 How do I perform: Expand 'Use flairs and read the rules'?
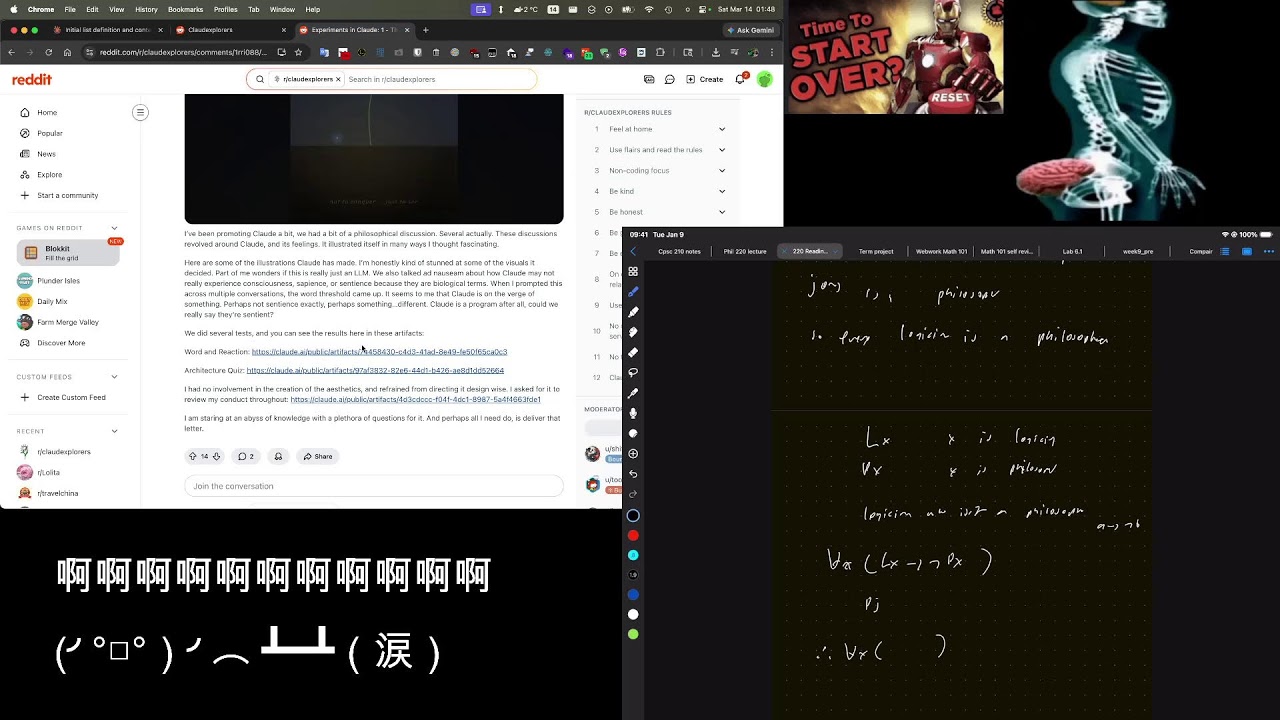[x=721, y=150]
